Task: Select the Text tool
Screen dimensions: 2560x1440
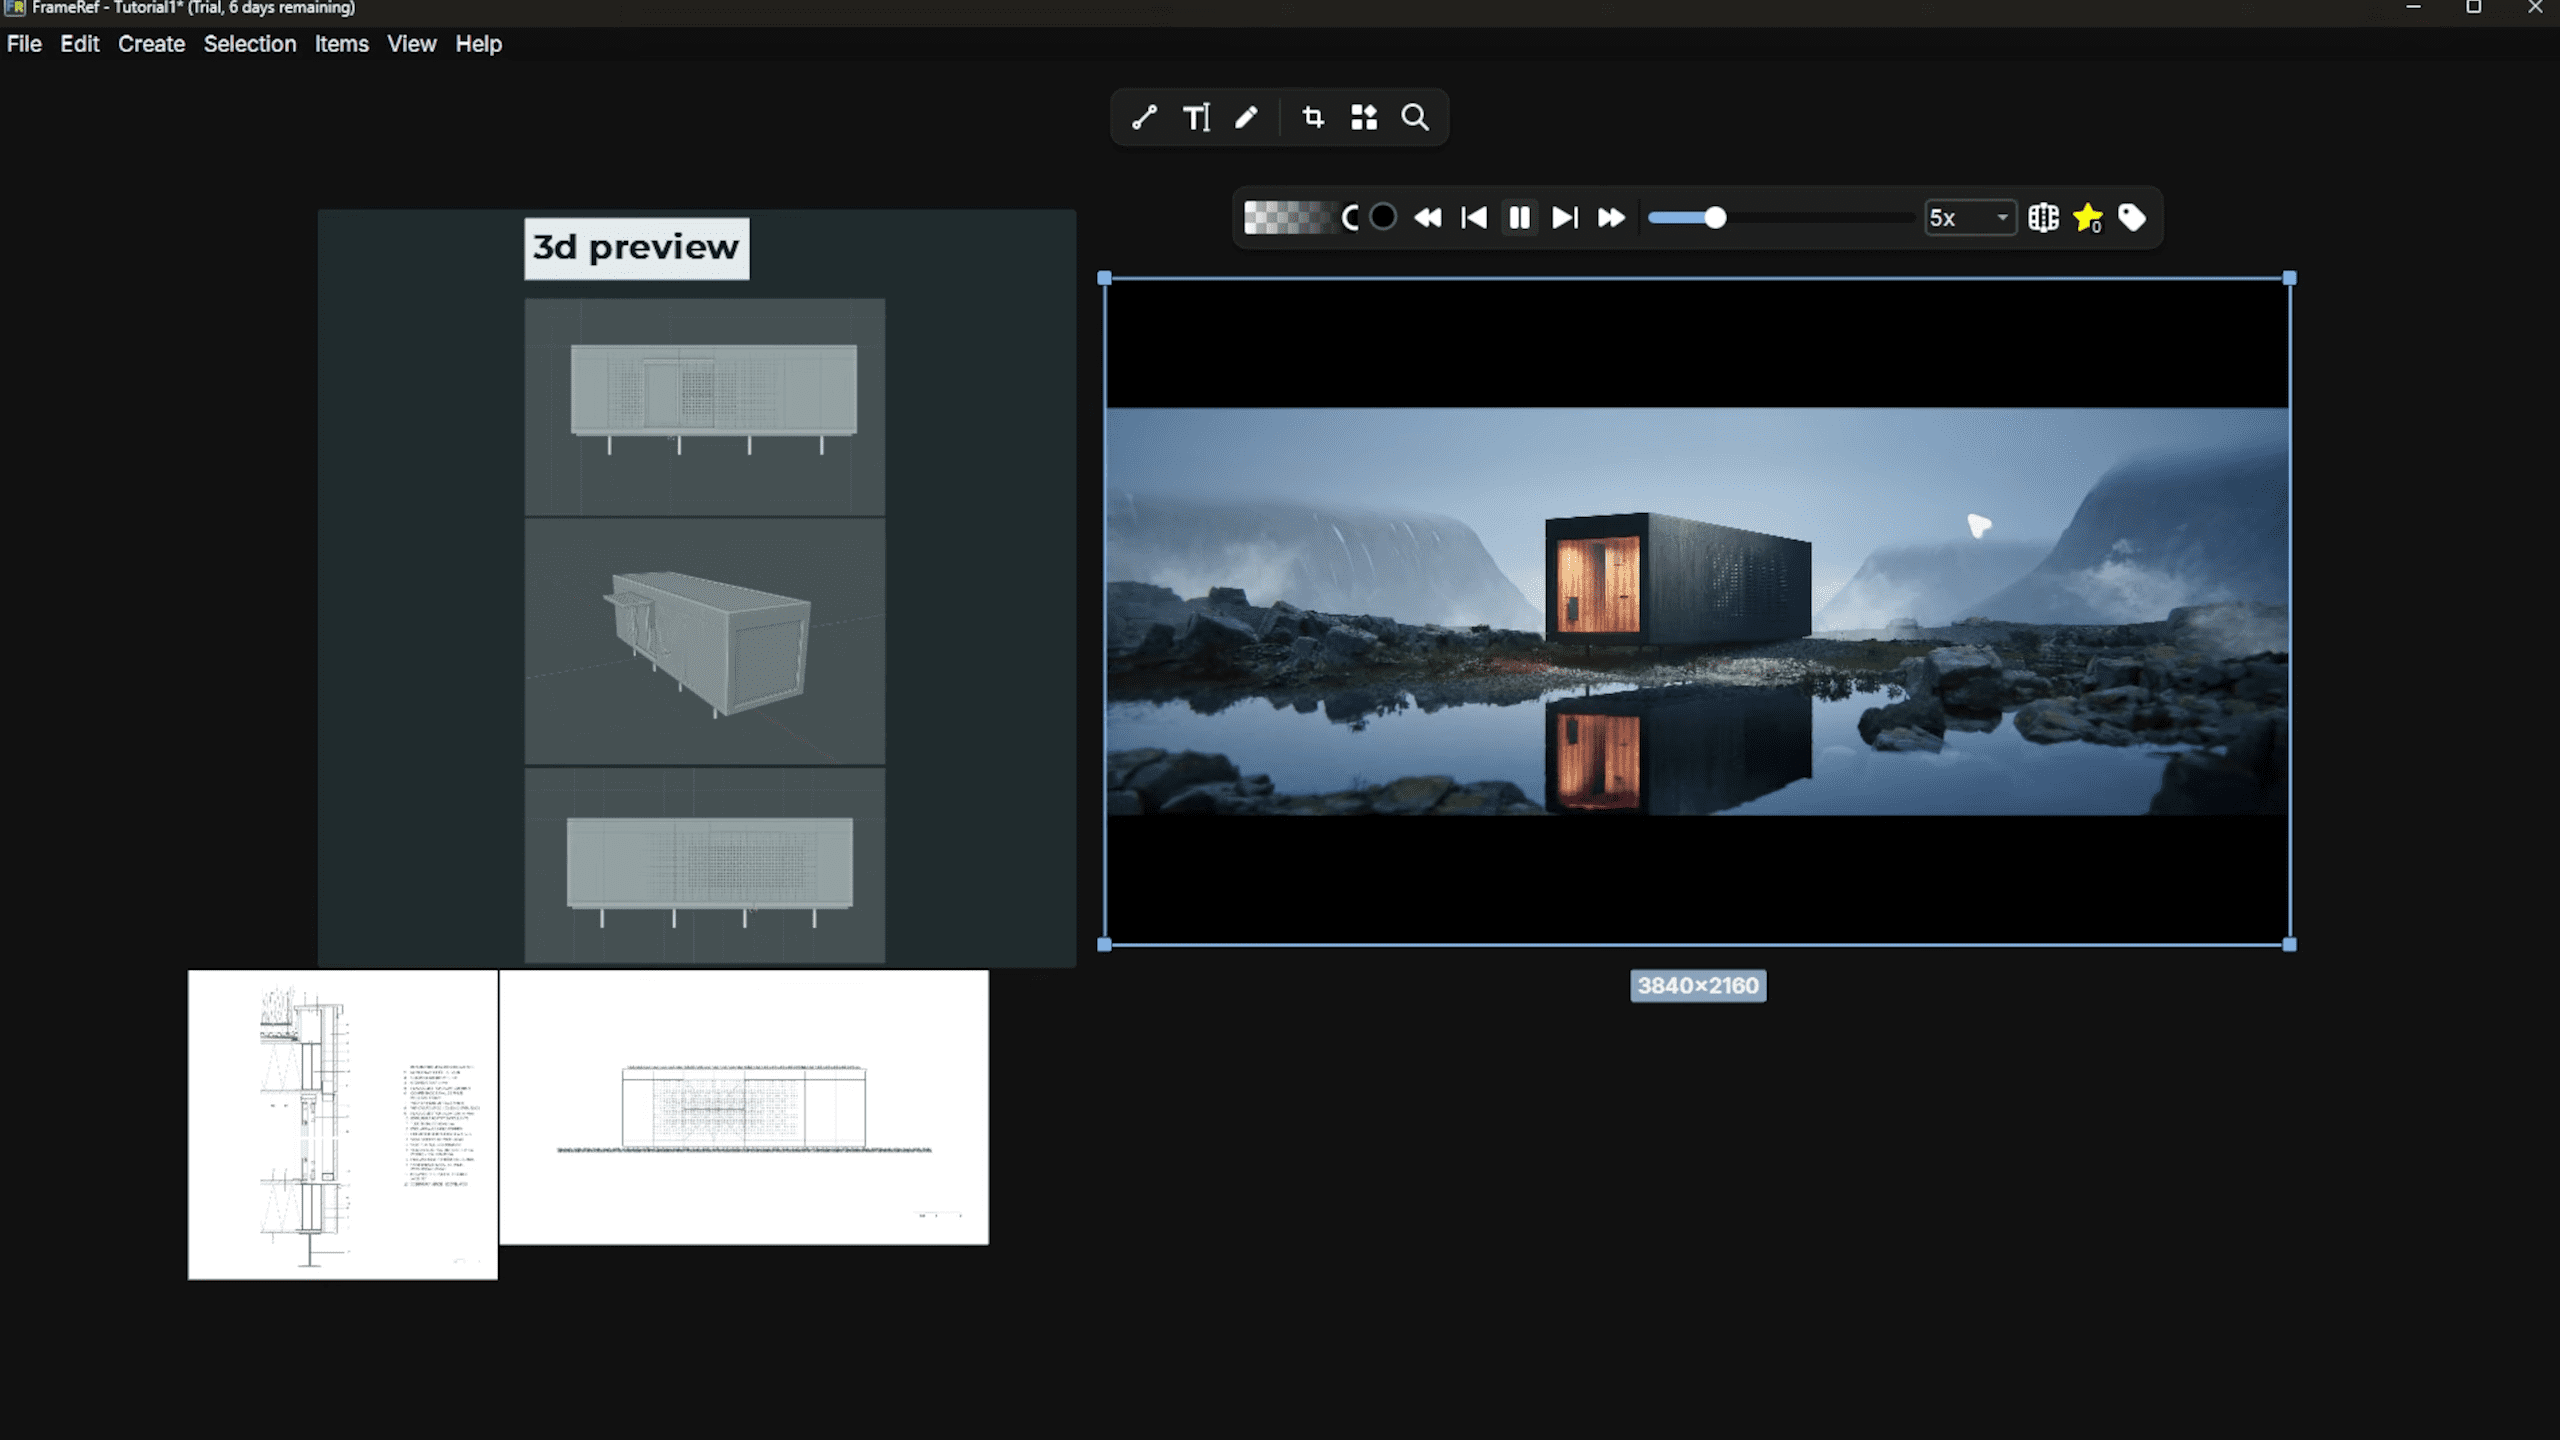Action: click(x=1196, y=118)
